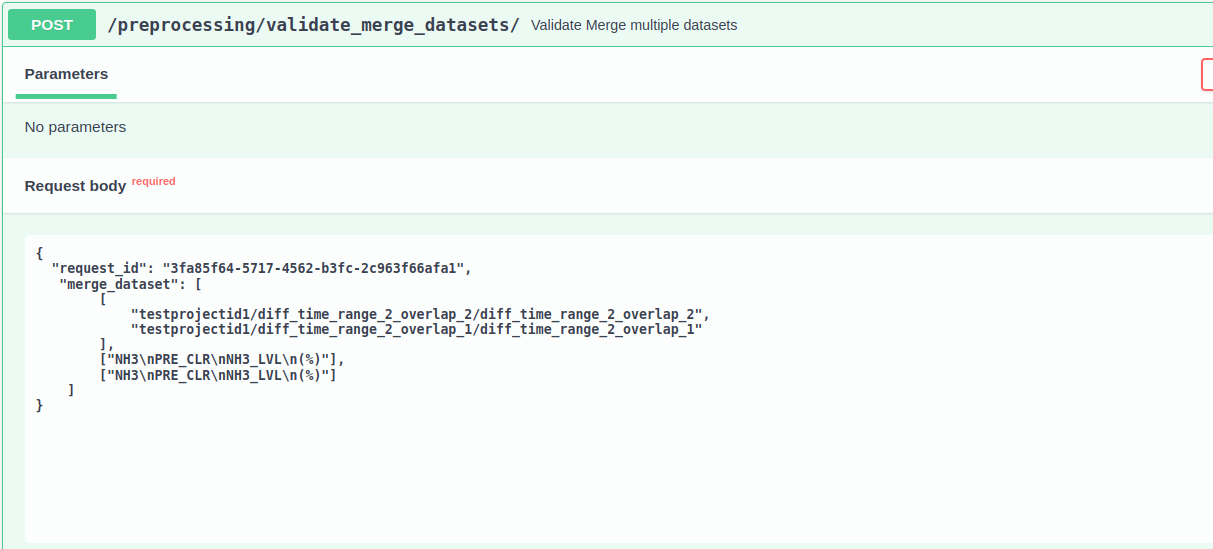Click the green POST method badge
Image resolution: width=1213 pixels, height=549 pixels.
tap(52, 25)
